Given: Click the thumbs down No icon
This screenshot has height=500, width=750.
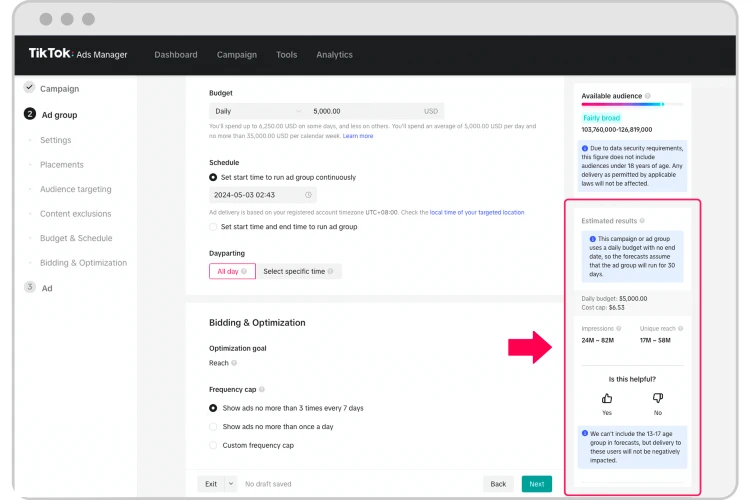Looking at the screenshot, I should [658, 398].
